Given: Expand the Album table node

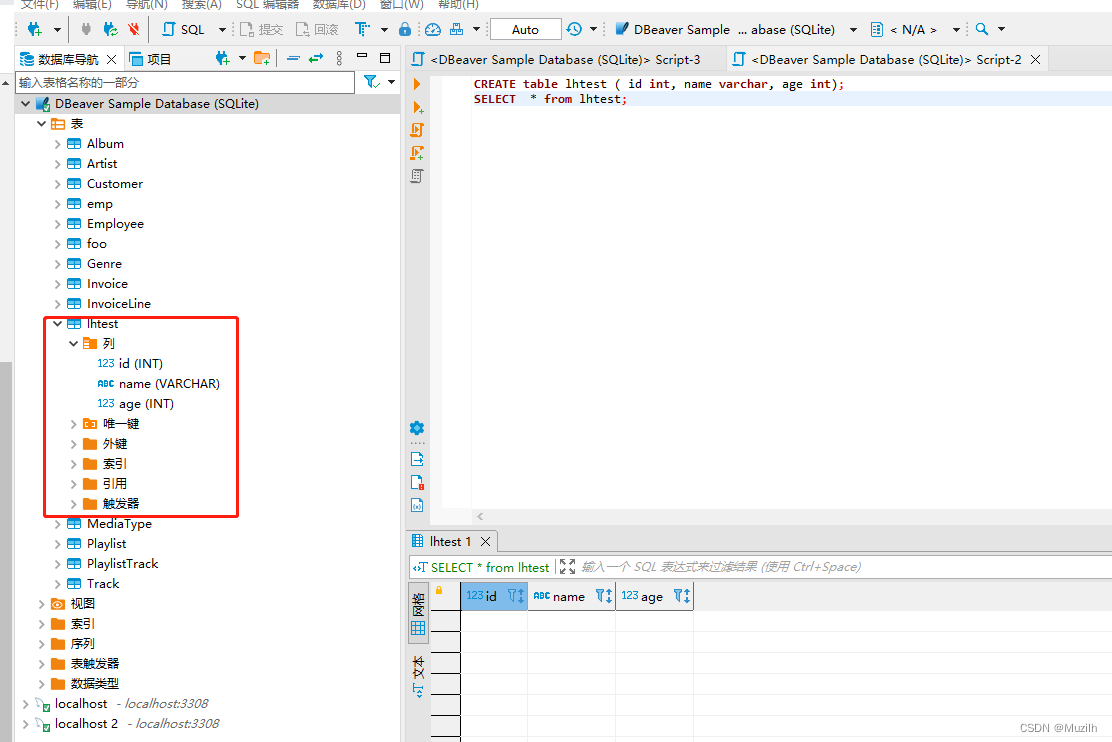Looking at the screenshot, I should tap(57, 144).
